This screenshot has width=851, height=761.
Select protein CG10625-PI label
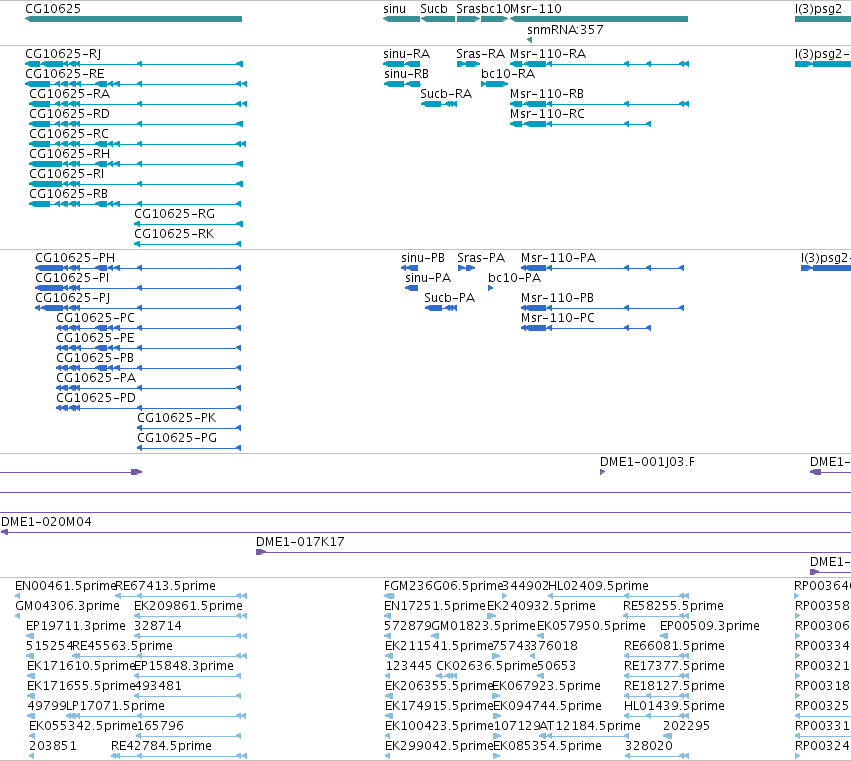[72, 278]
